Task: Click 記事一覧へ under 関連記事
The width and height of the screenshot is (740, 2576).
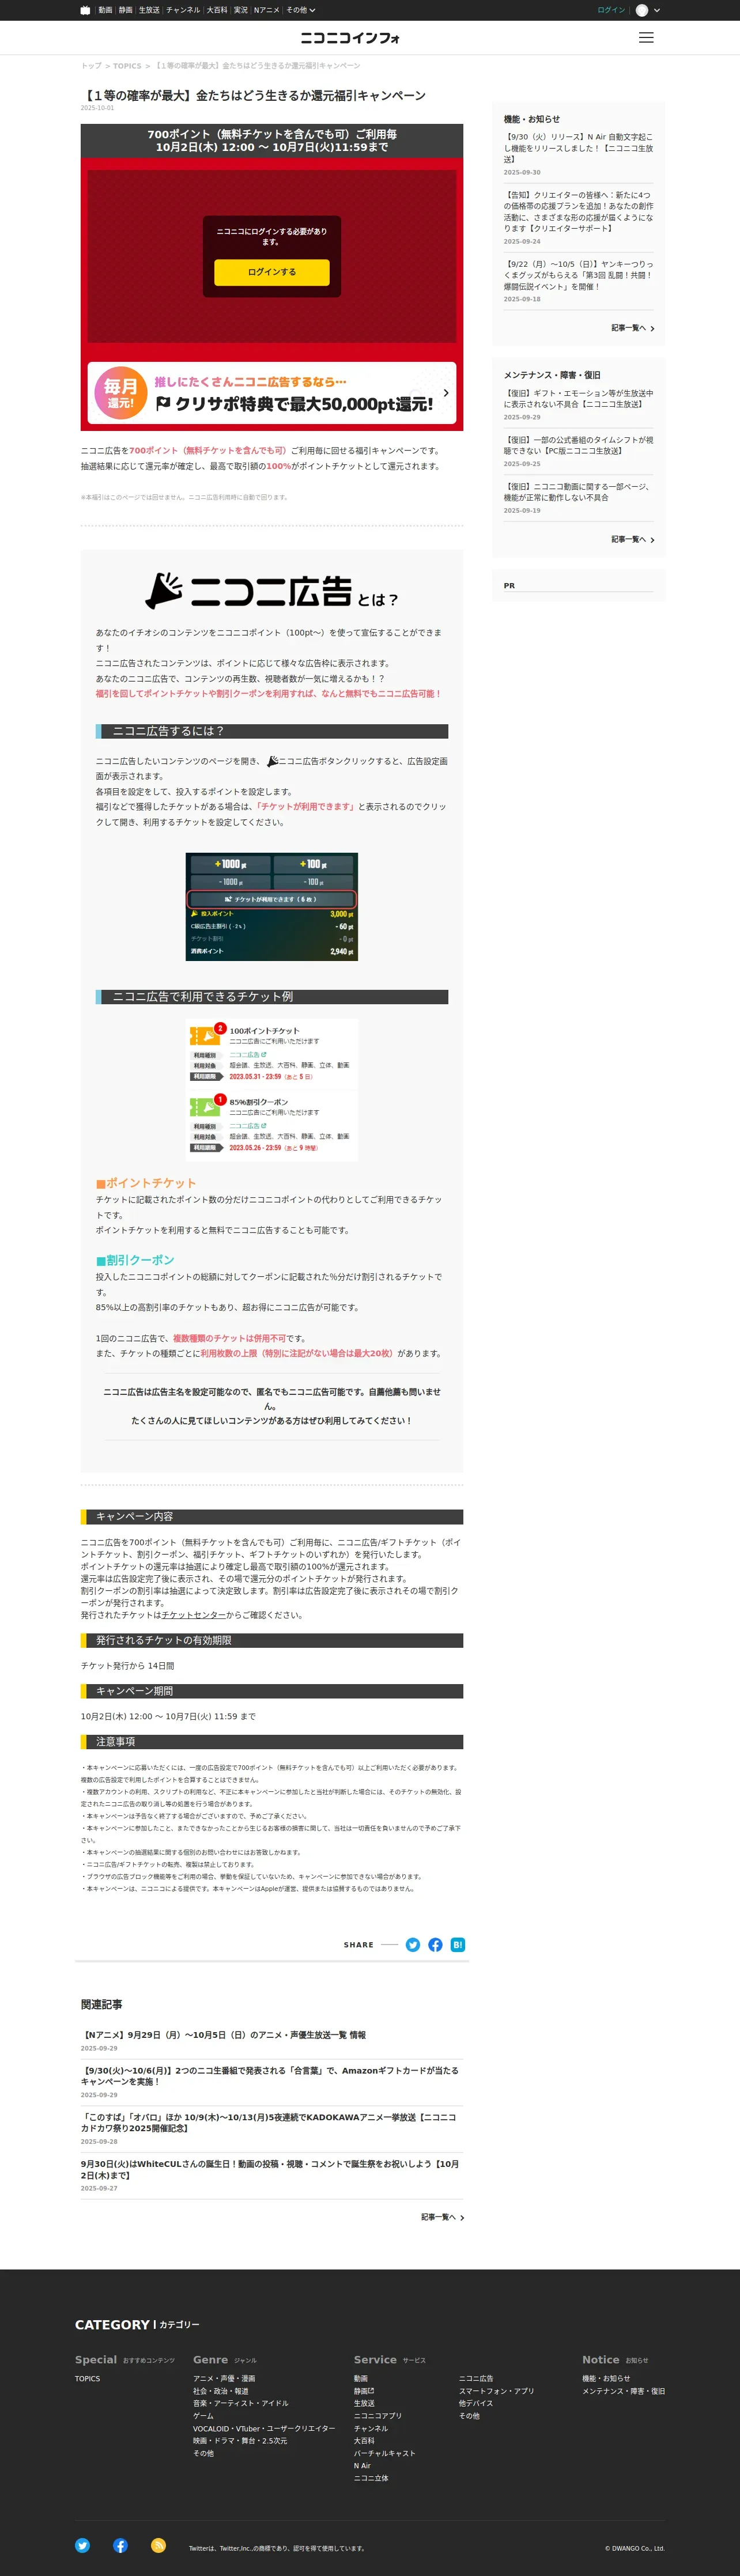Action: [438, 2217]
